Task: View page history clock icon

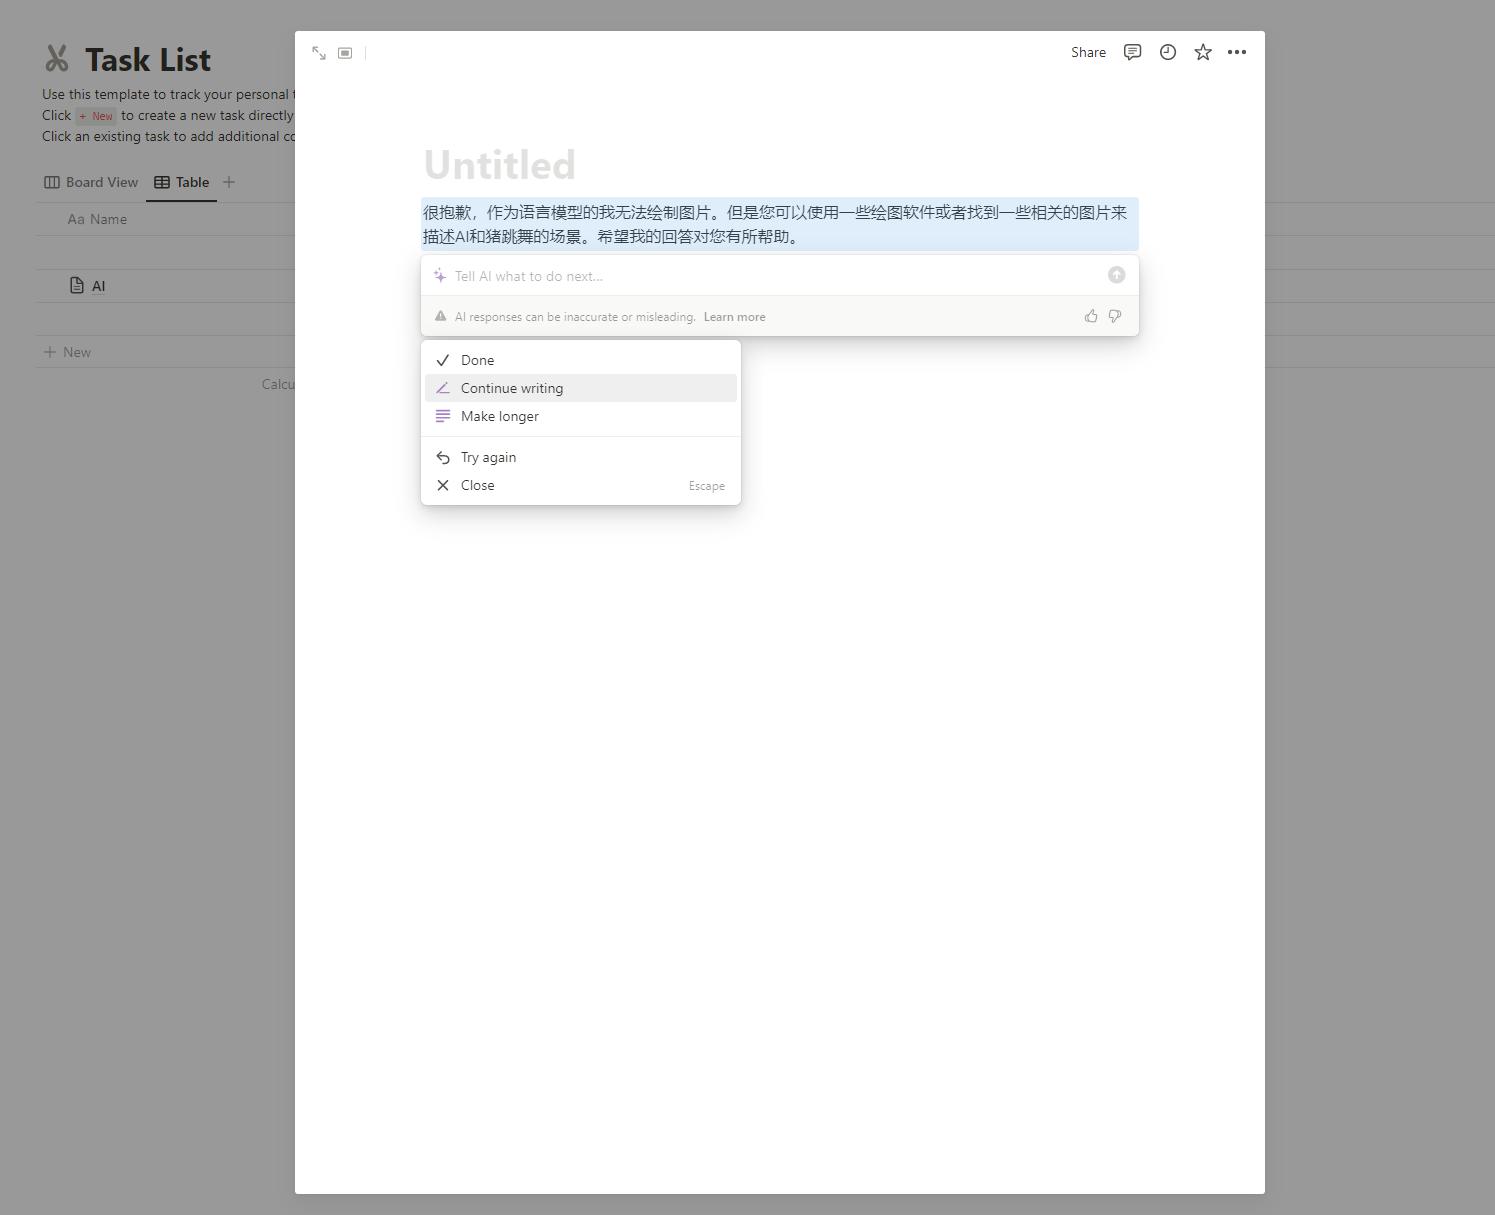Action: tap(1168, 52)
